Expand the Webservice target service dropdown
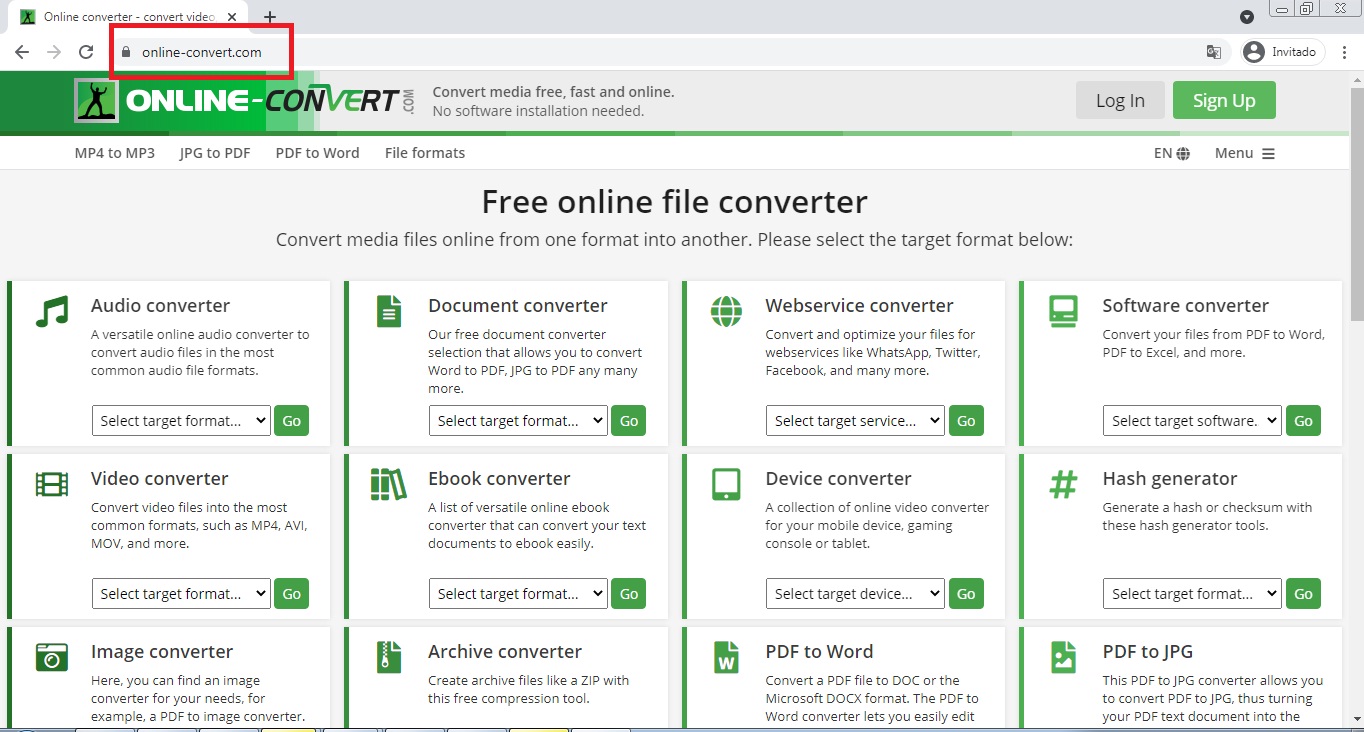The width and height of the screenshot is (1364, 732). click(855, 421)
